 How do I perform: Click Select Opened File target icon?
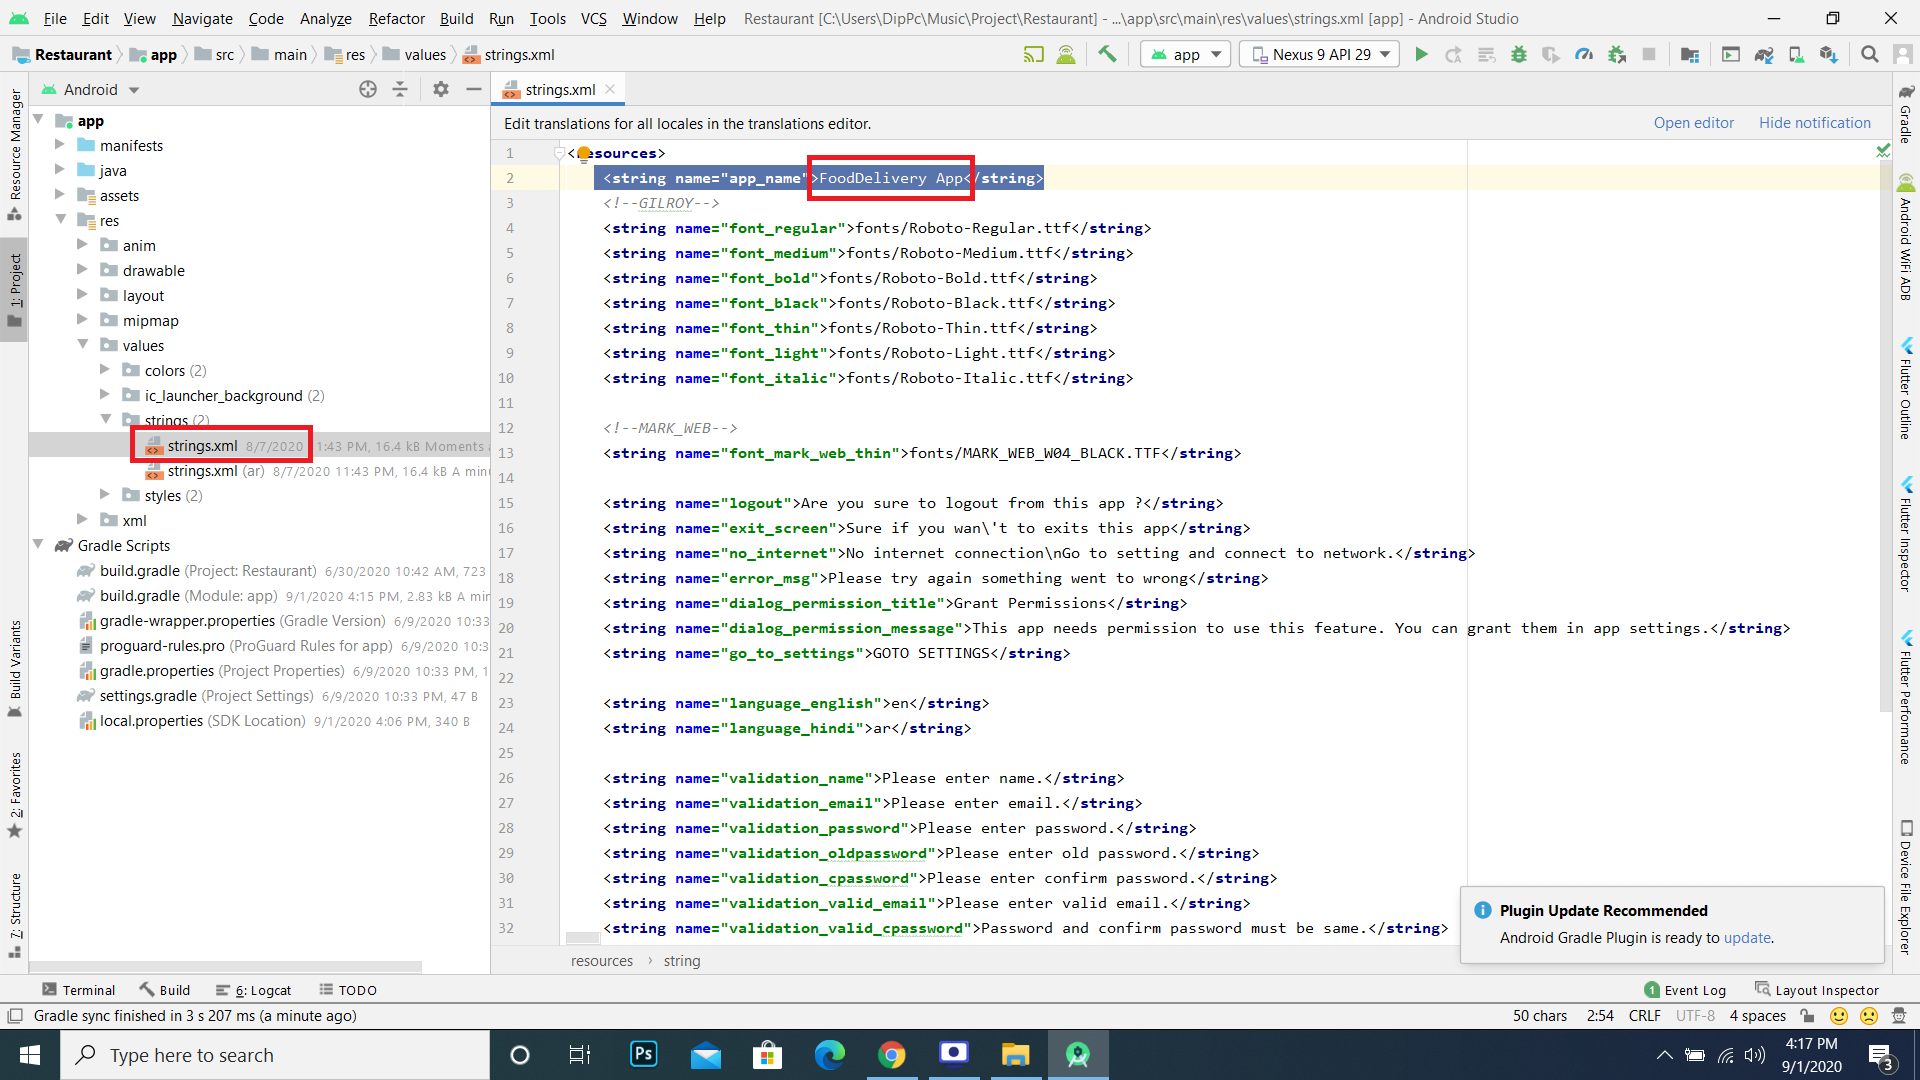(368, 90)
